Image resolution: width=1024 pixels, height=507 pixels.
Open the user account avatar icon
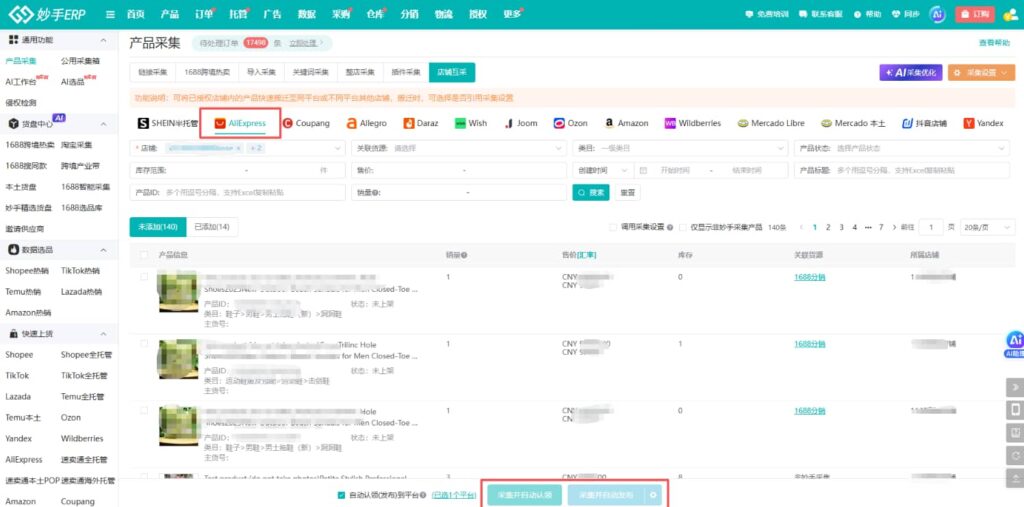[x=1010, y=14]
